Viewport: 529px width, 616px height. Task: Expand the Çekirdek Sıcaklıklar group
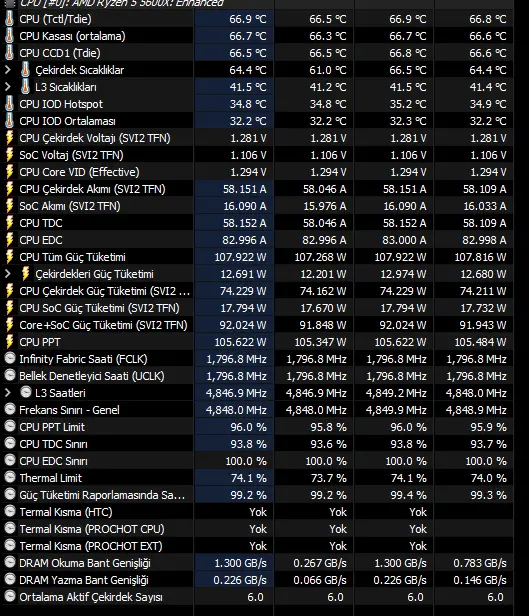click(x=8, y=70)
